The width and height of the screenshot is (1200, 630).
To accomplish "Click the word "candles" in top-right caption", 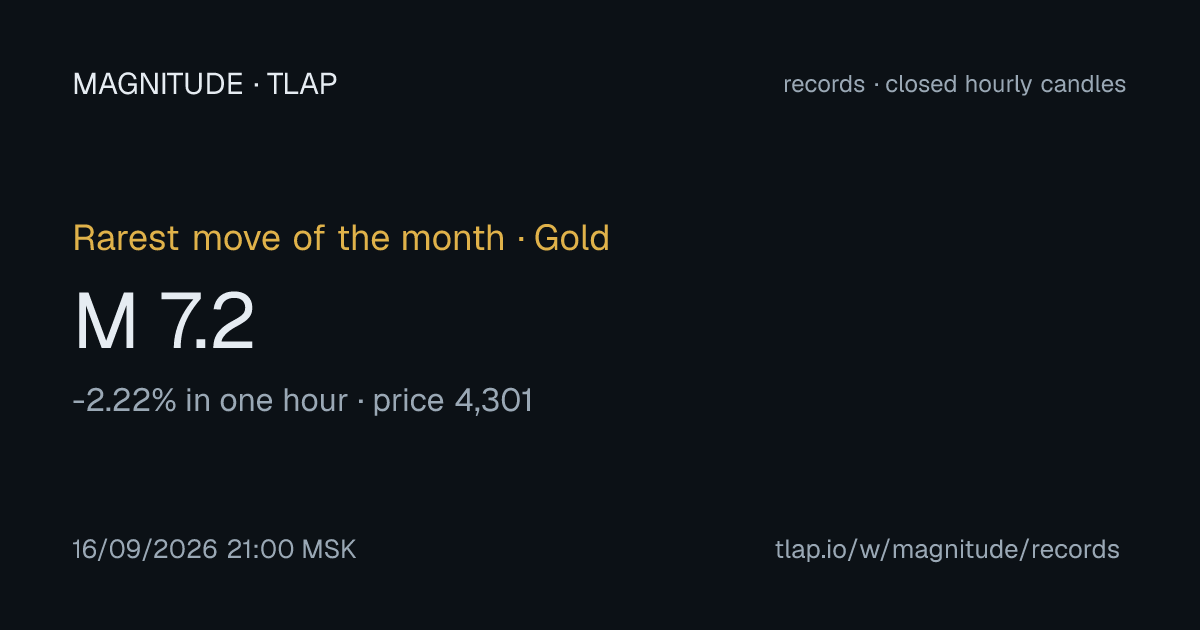I will [x=1084, y=85].
